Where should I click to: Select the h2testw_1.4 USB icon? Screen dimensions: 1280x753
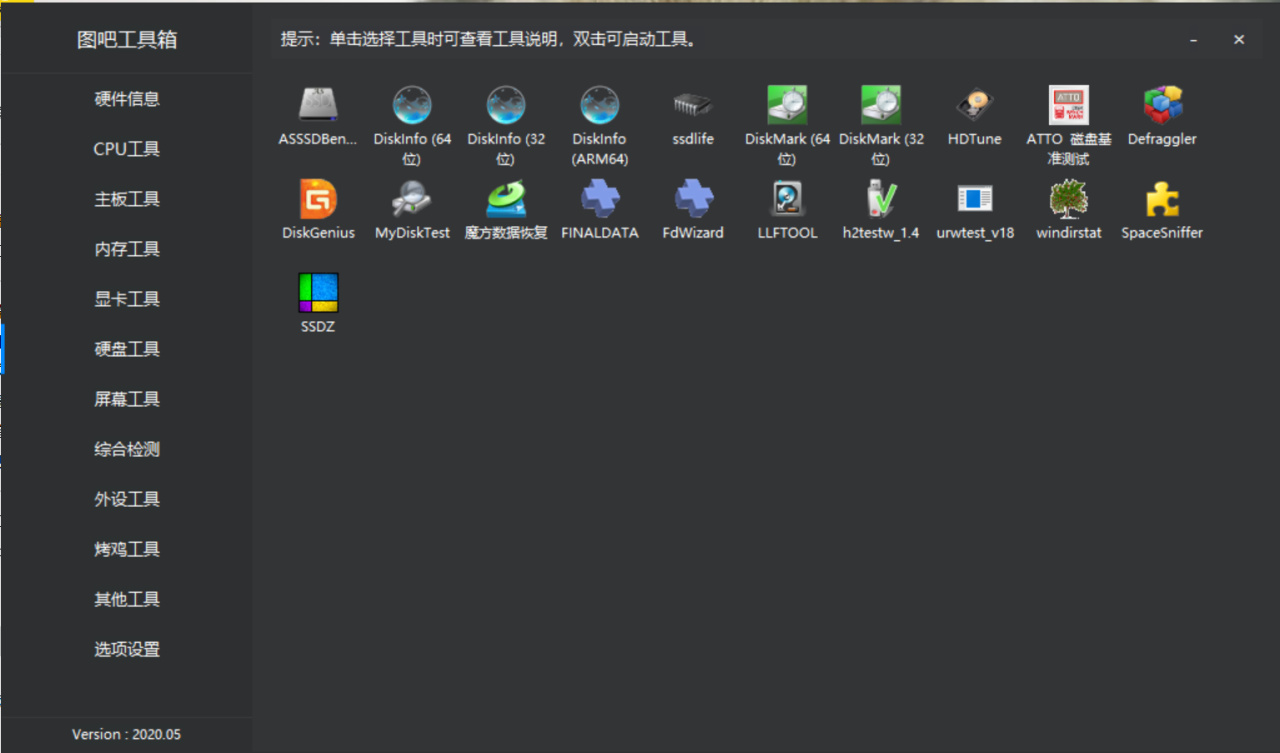coord(881,199)
